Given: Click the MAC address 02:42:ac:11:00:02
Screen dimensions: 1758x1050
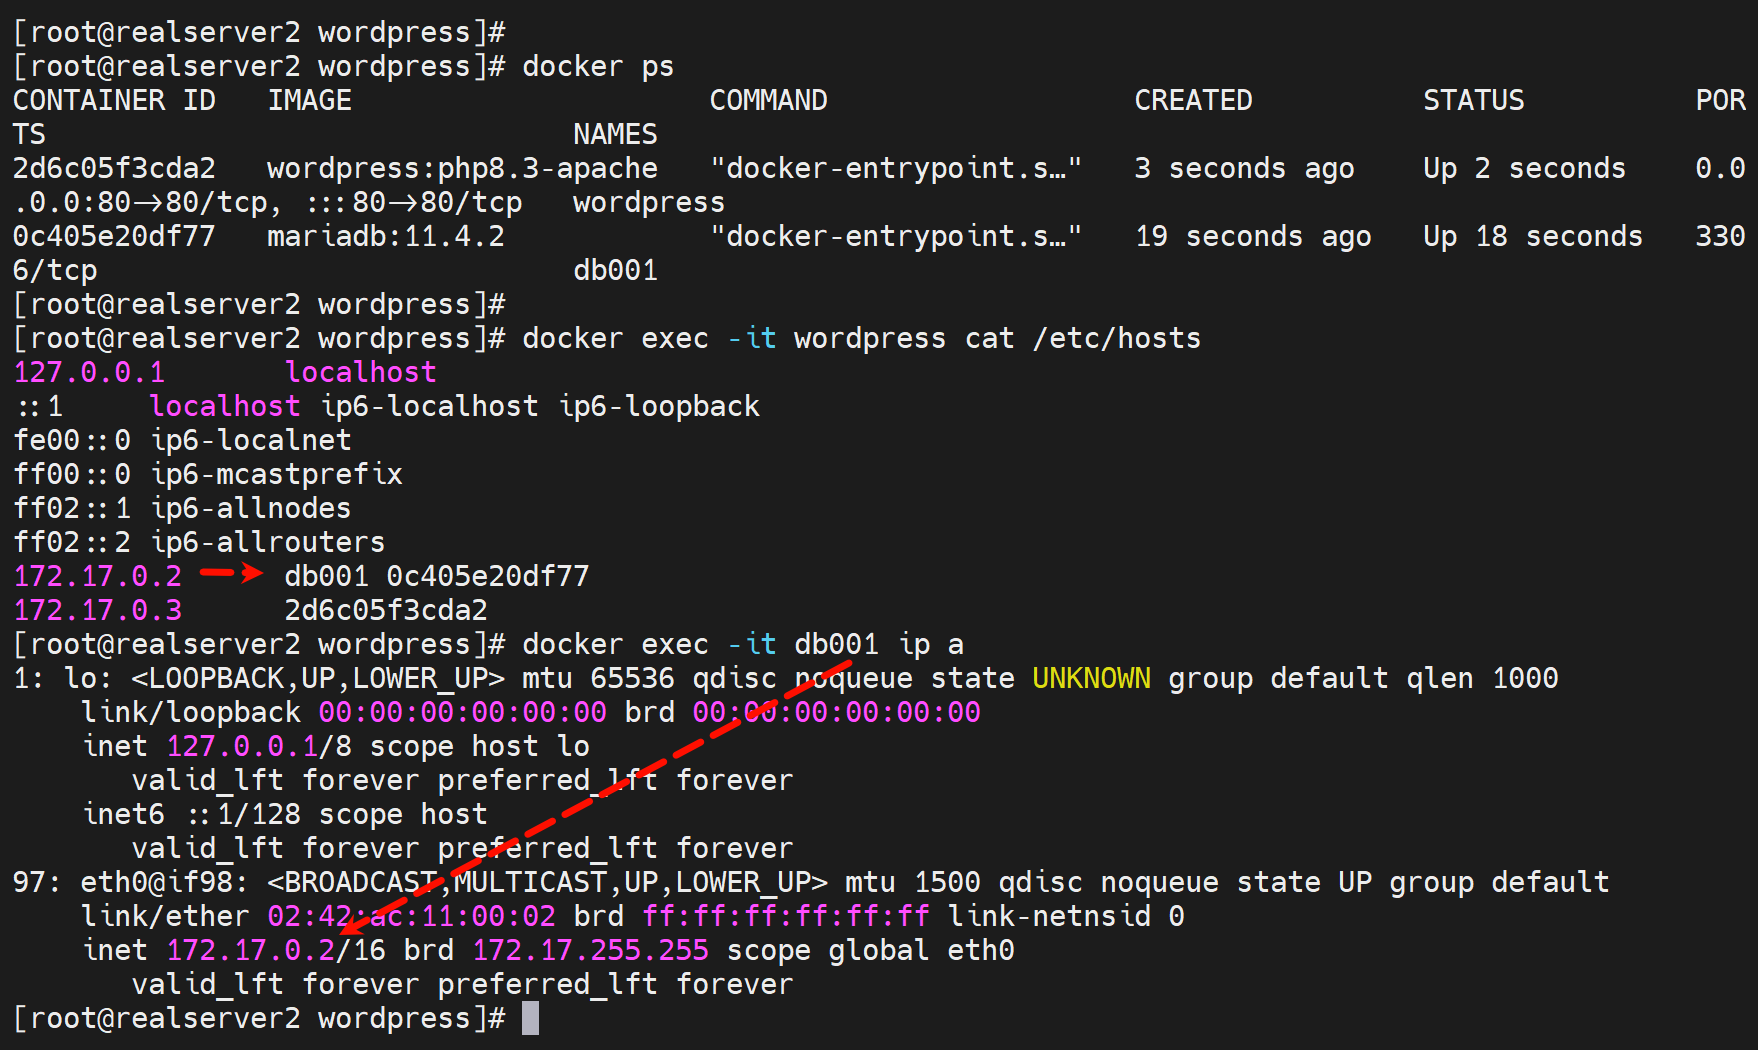Looking at the screenshot, I should point(411,916).
